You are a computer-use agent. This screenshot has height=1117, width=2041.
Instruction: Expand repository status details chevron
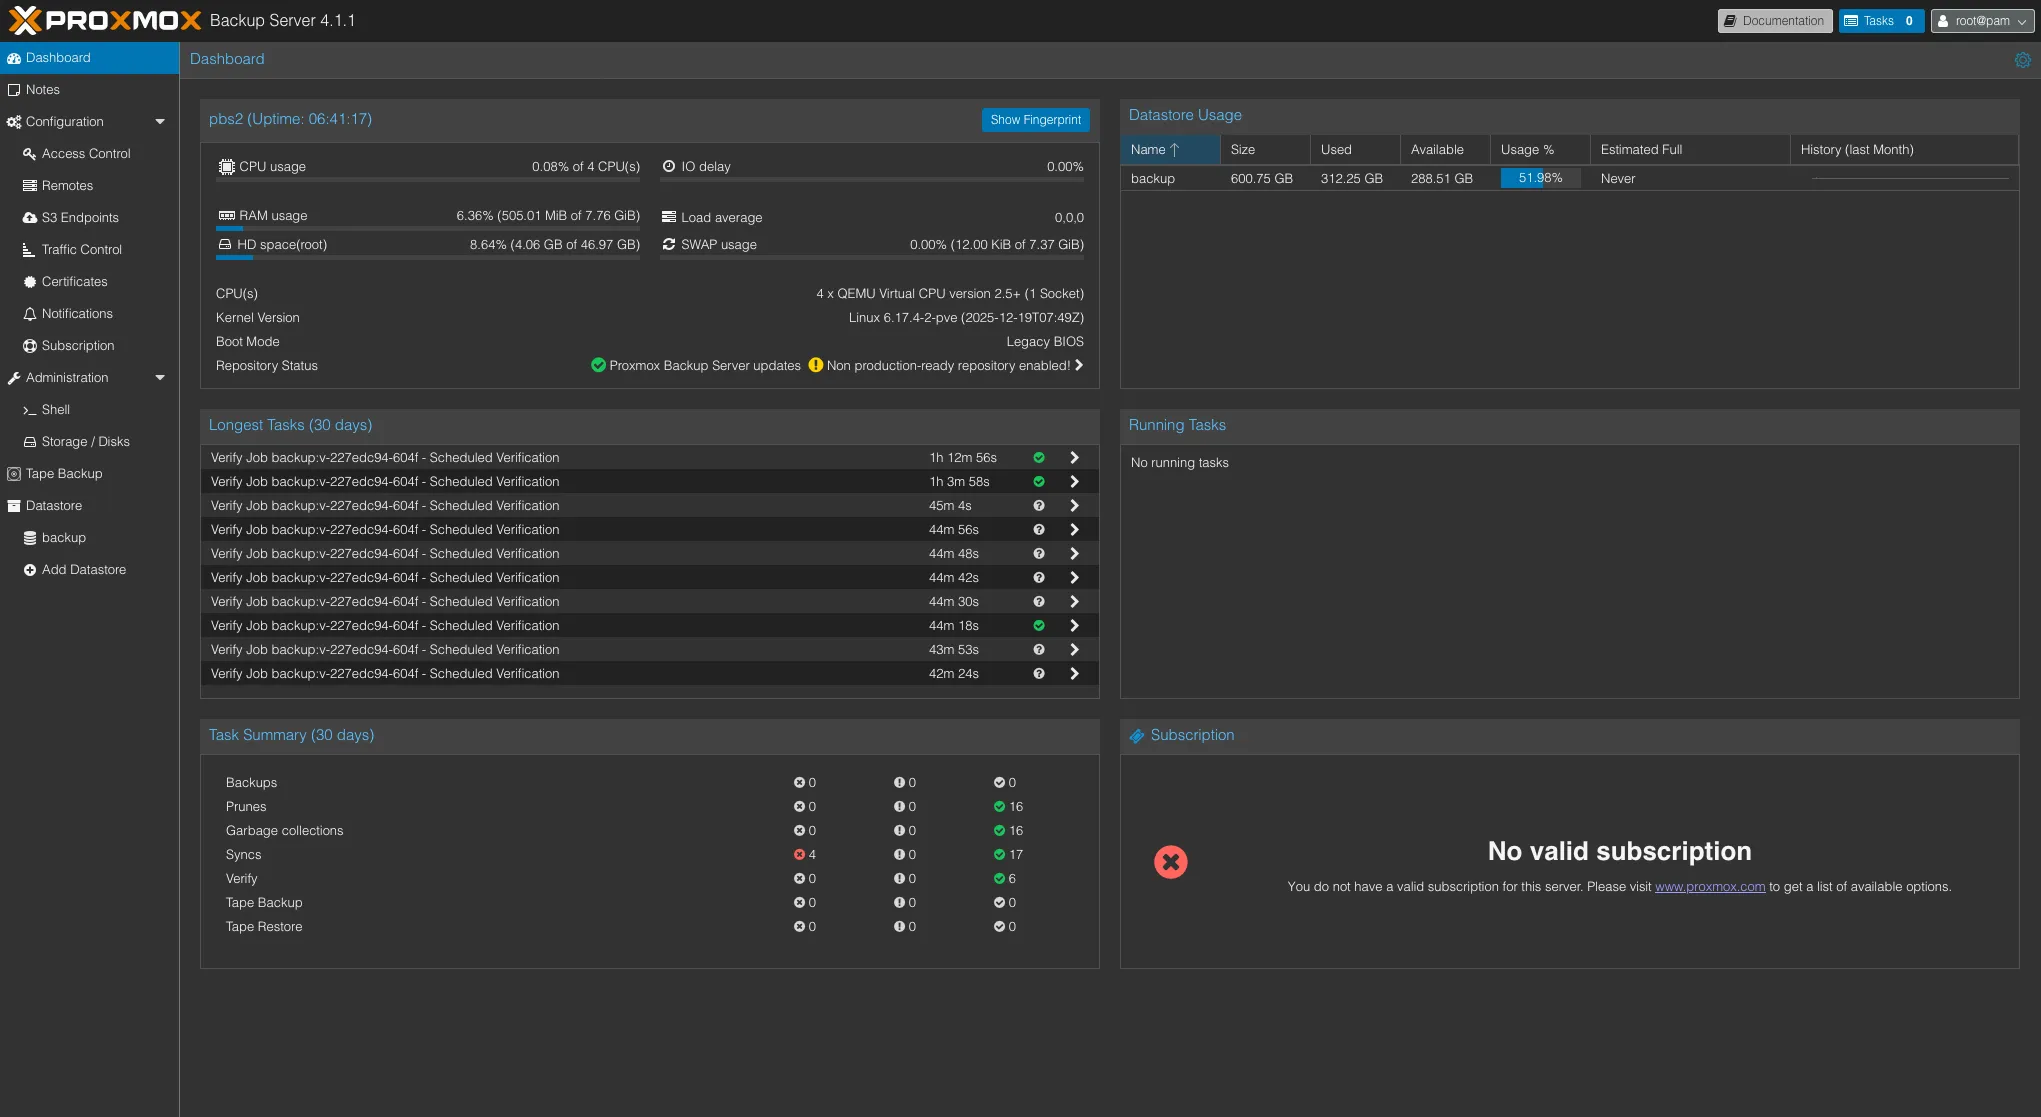[x=1079, y=366]
